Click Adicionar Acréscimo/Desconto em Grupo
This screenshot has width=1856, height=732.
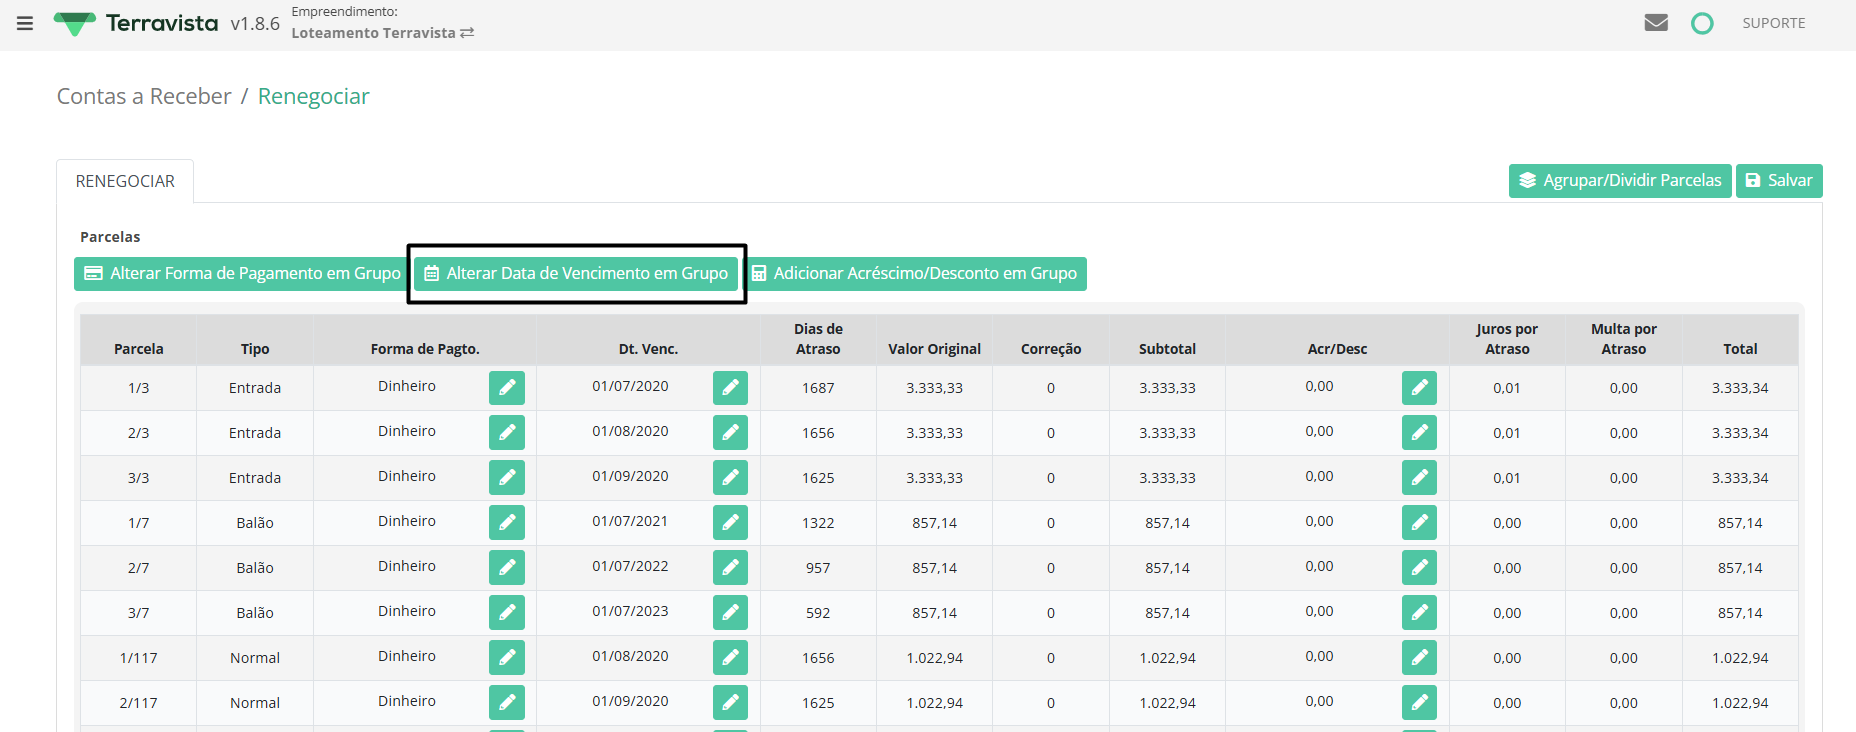click(914, 274)
